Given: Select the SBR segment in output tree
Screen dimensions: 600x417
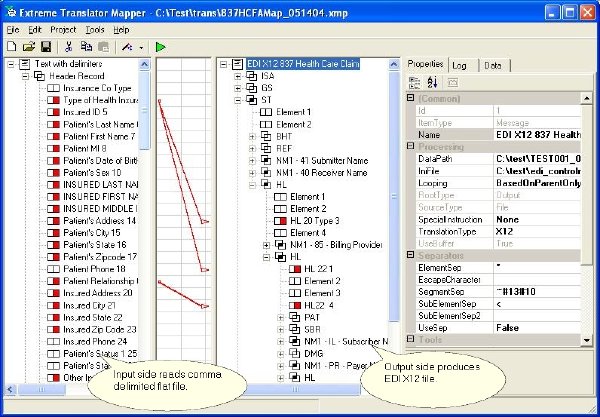Looking at the screenshot, I should (313, 330).
